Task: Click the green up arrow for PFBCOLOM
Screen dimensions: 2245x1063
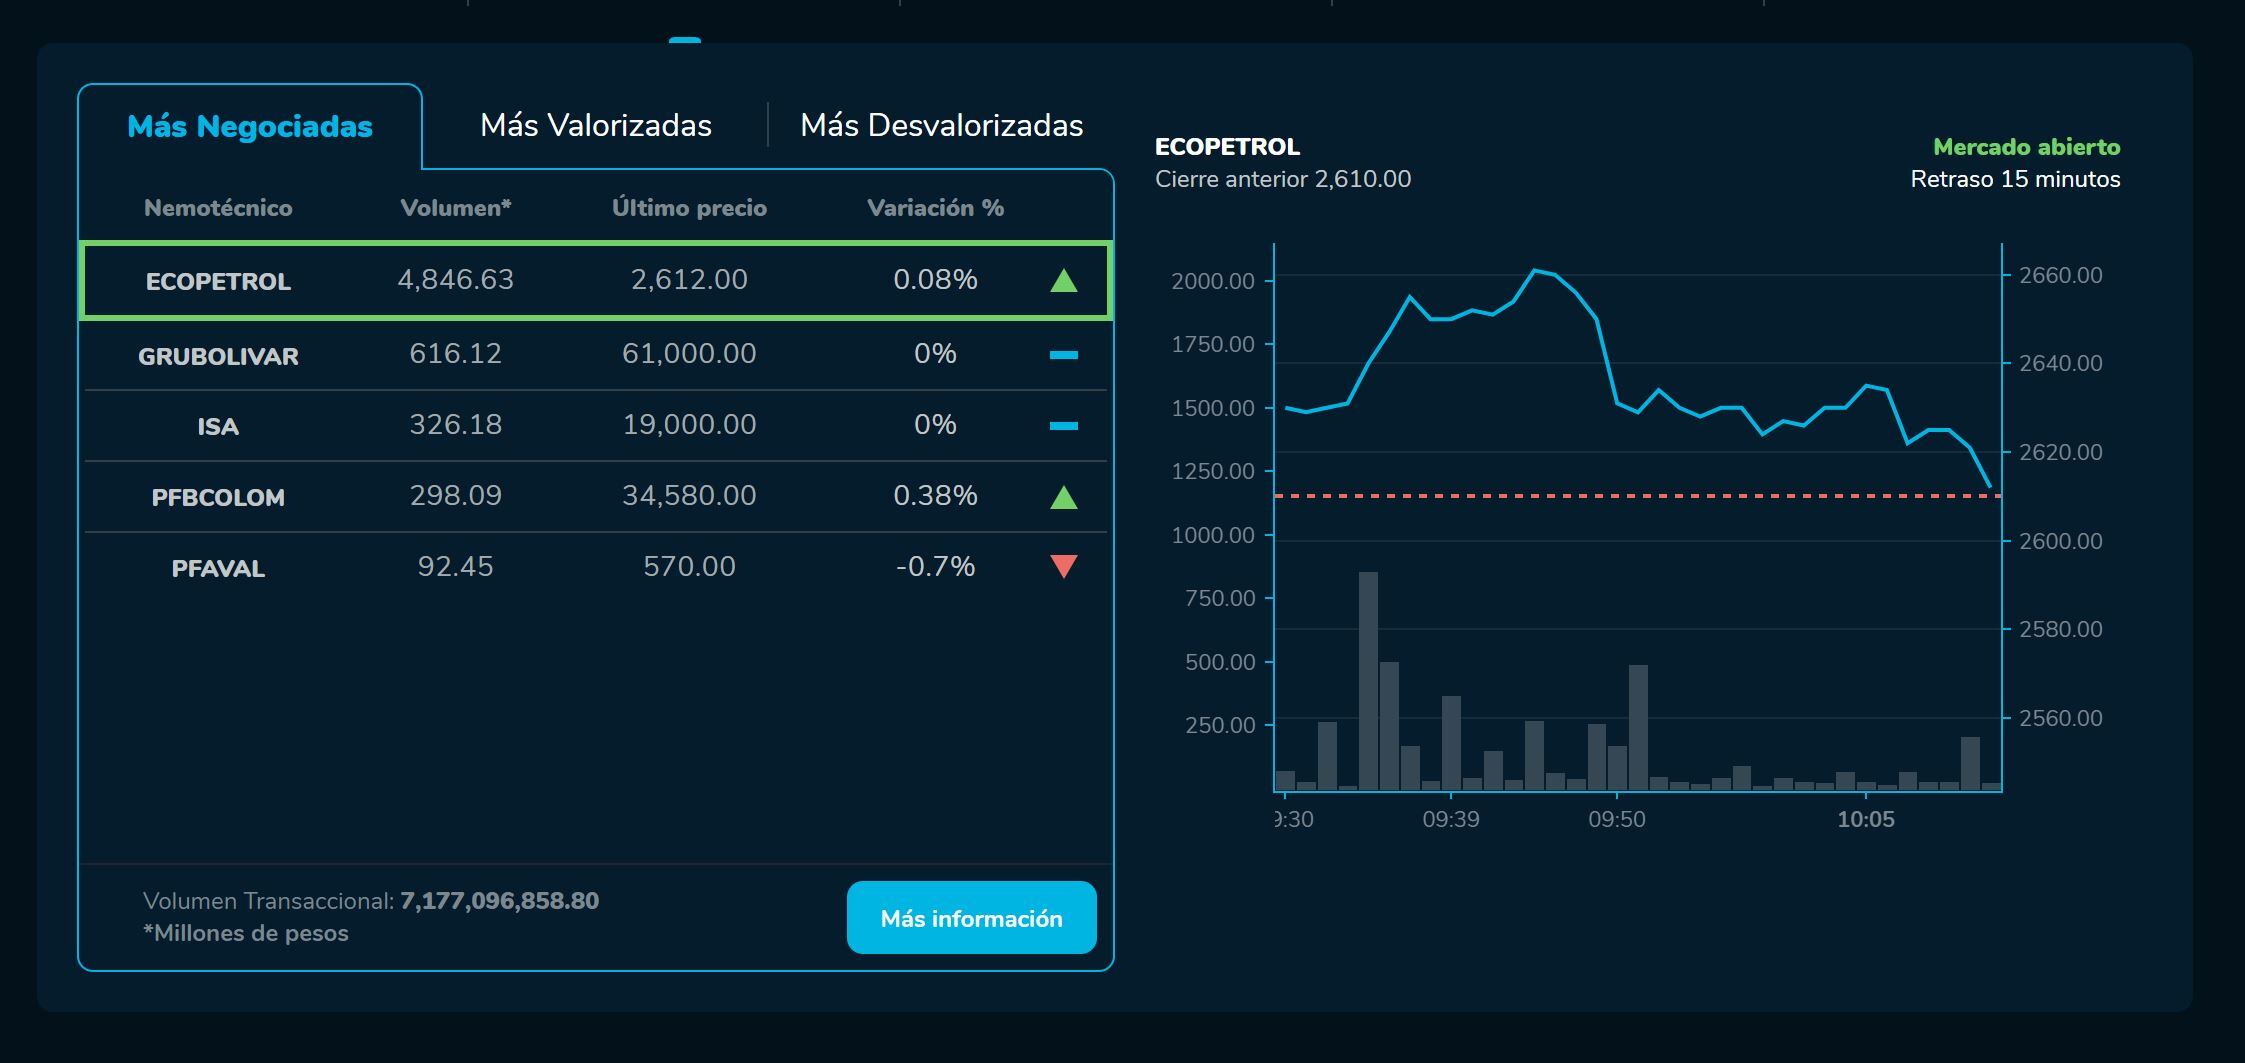Action: (1063, 497)
